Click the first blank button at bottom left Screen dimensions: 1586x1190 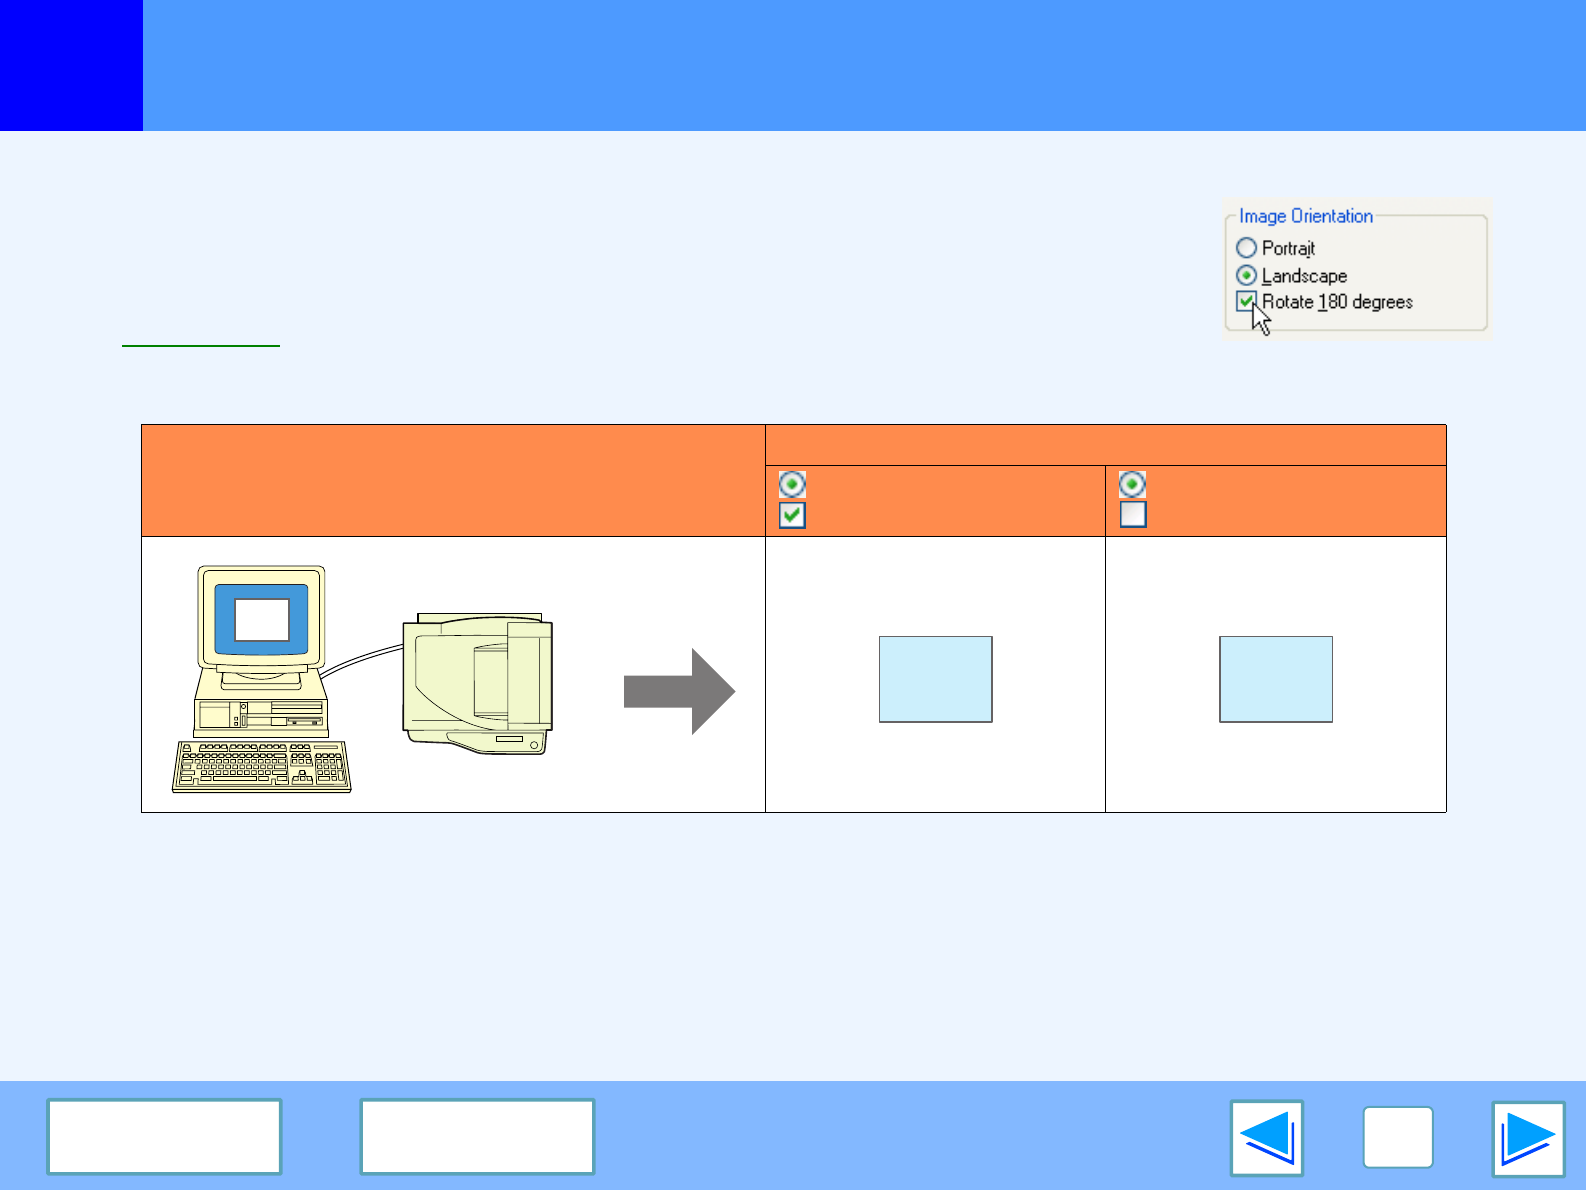coord(164,1136)
